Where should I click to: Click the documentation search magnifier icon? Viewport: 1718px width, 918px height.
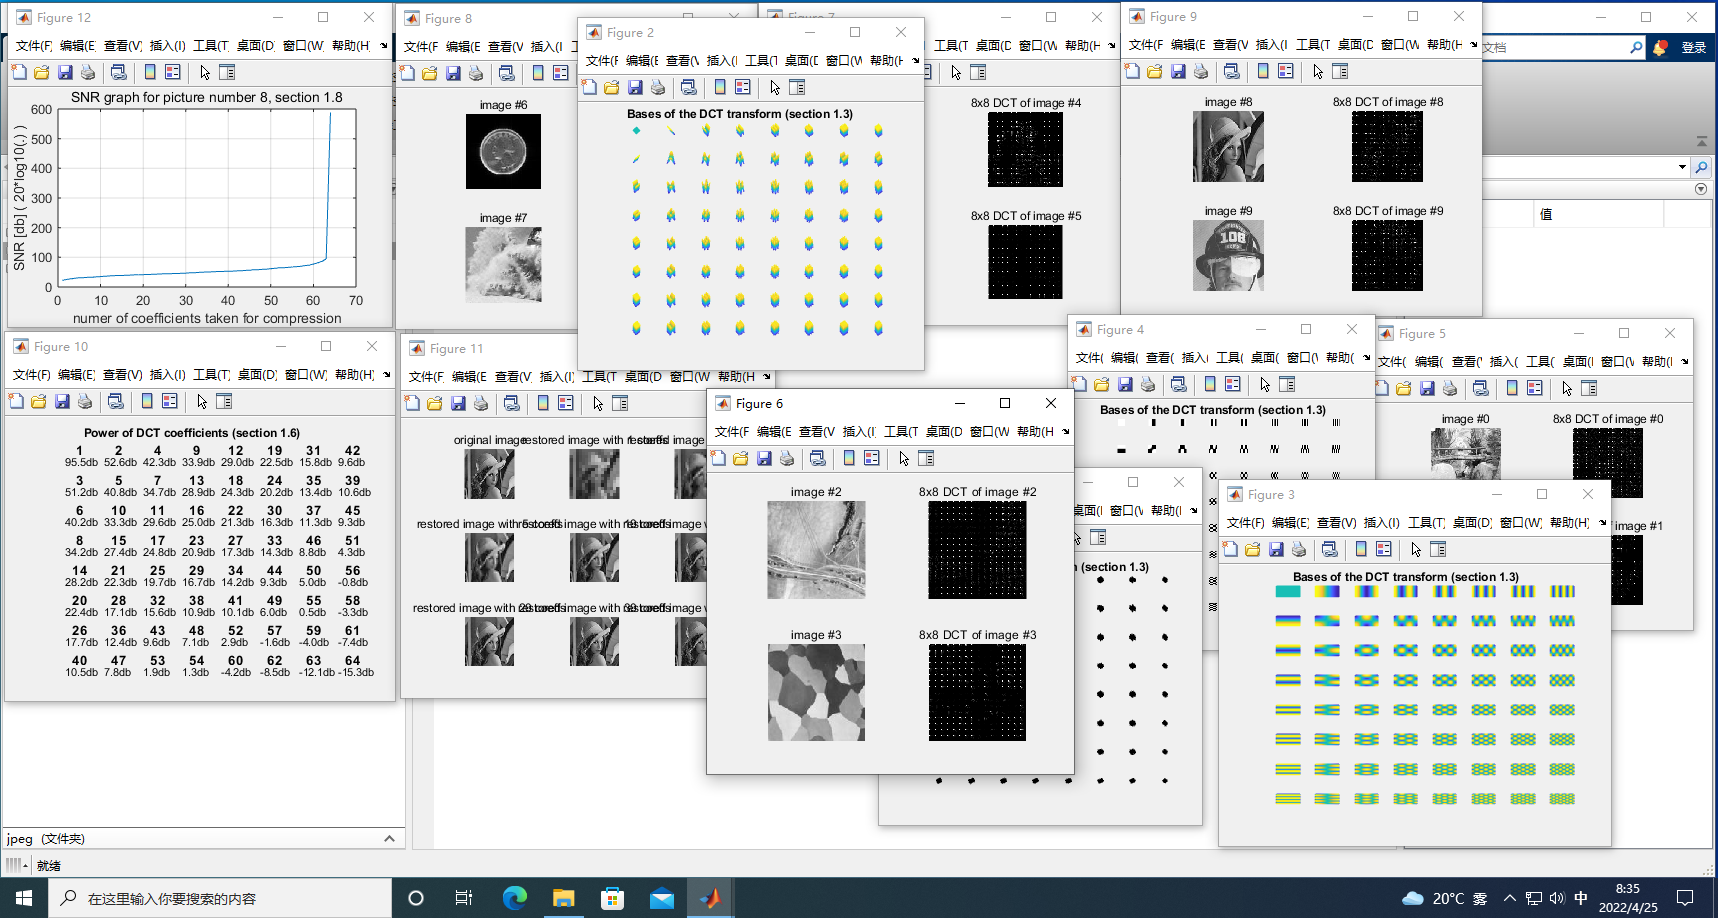click(1636, 47)
